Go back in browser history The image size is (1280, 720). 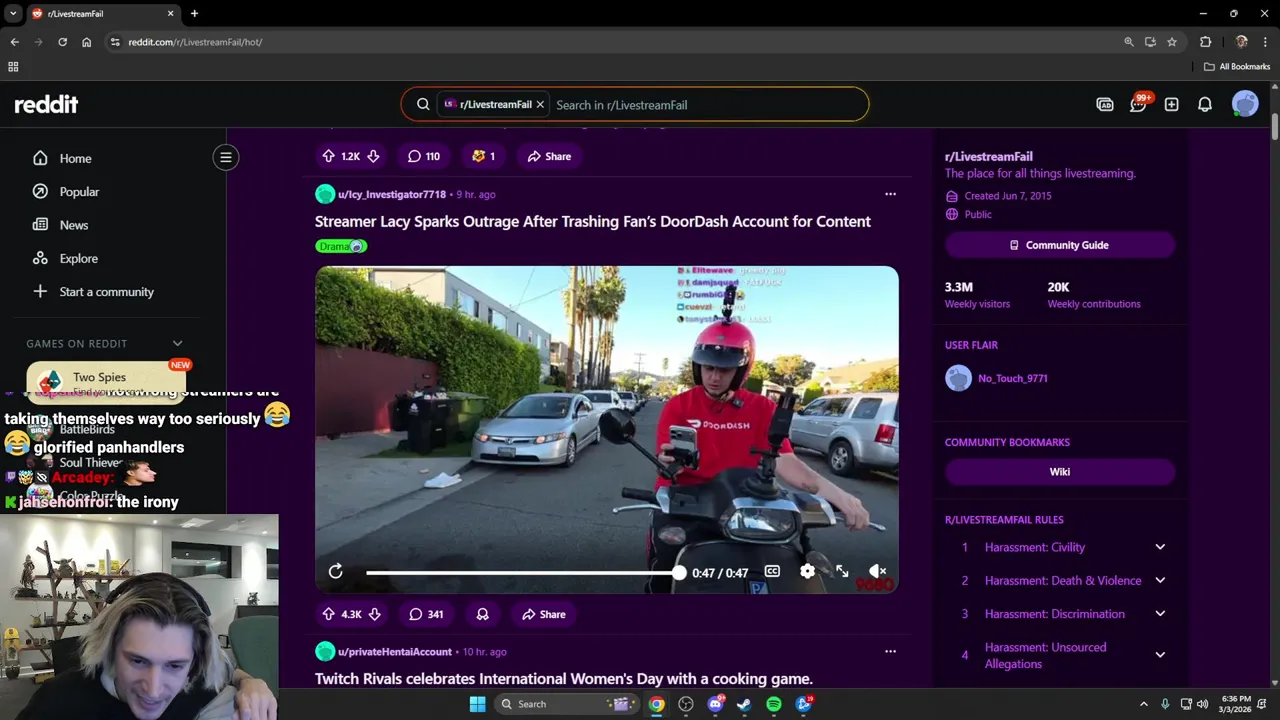[14, 42]
